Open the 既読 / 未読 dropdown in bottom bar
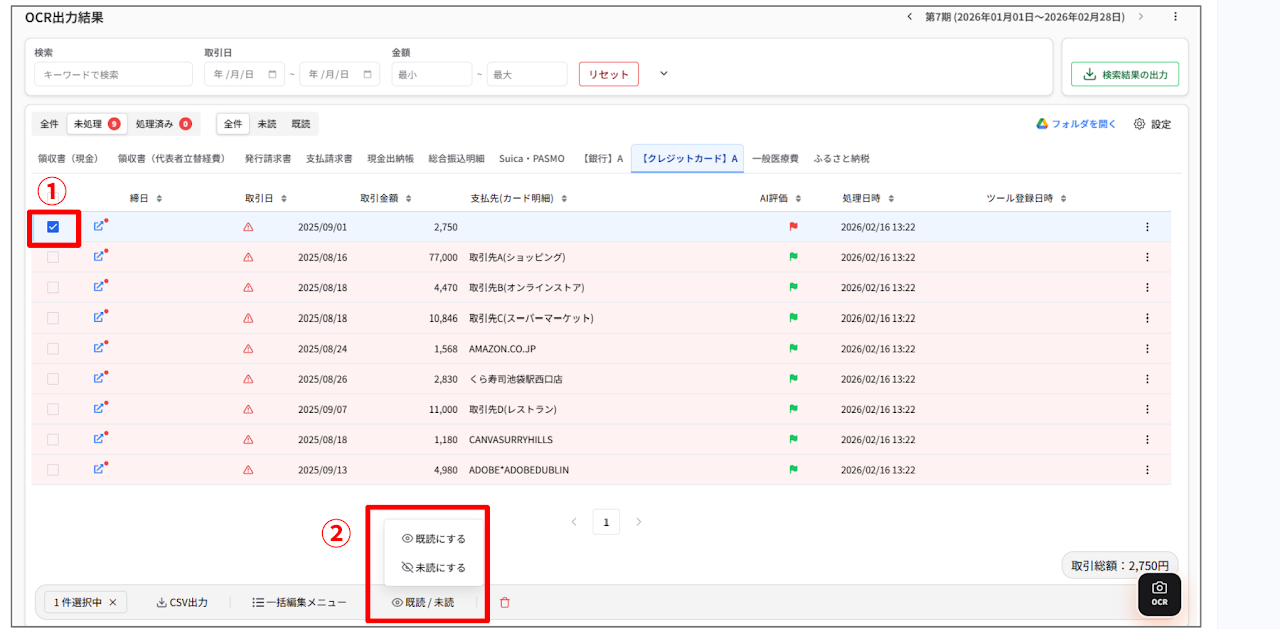Image resolution: width=1280 pixels, height=629 pixels. [423, 602]
